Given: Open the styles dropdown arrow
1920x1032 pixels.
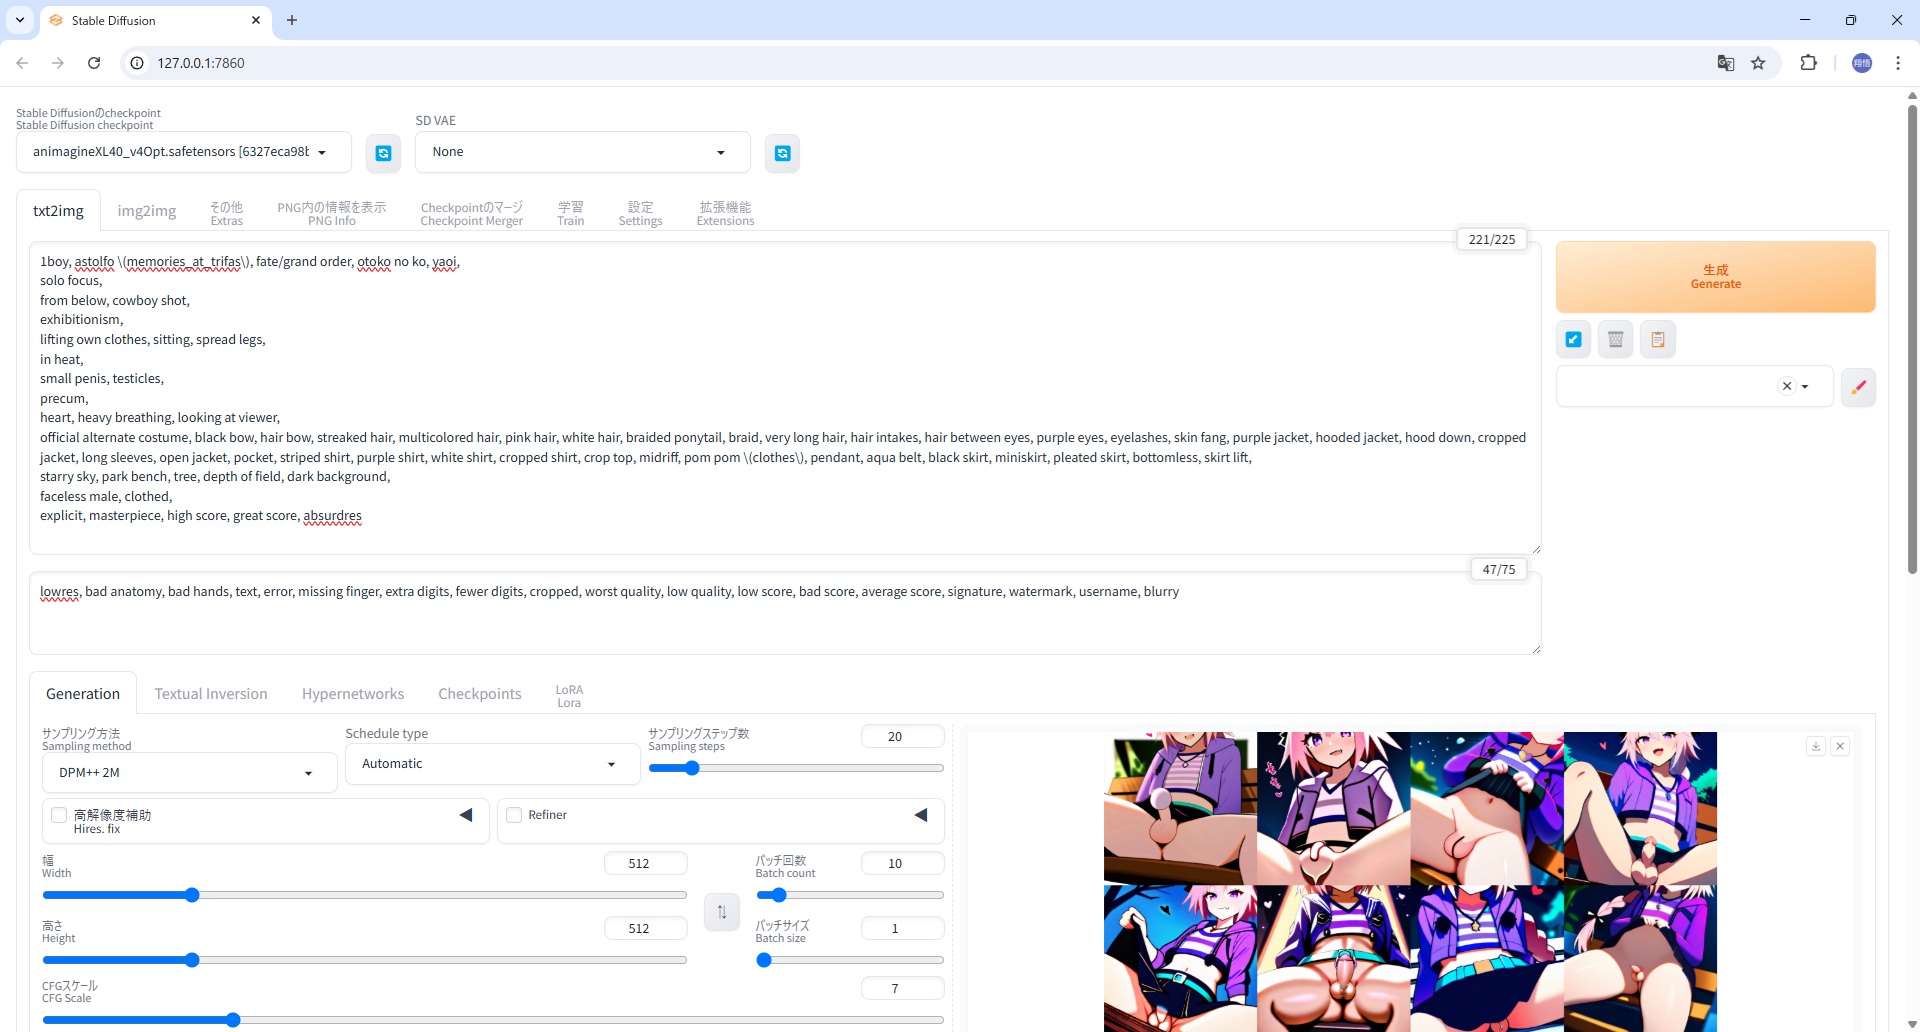Looking at the screenshot, I should (x=1805, y=387).
